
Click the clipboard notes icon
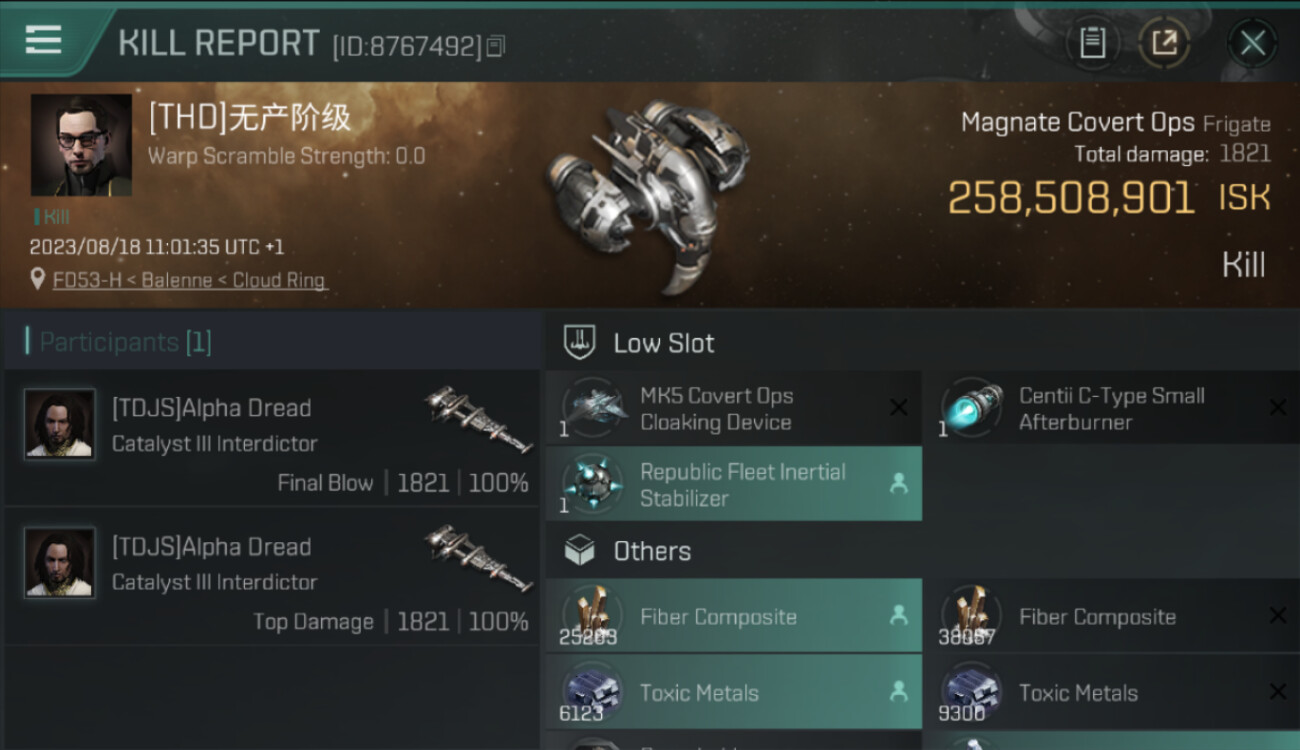pyautogui.click(x=1092, y=43)
